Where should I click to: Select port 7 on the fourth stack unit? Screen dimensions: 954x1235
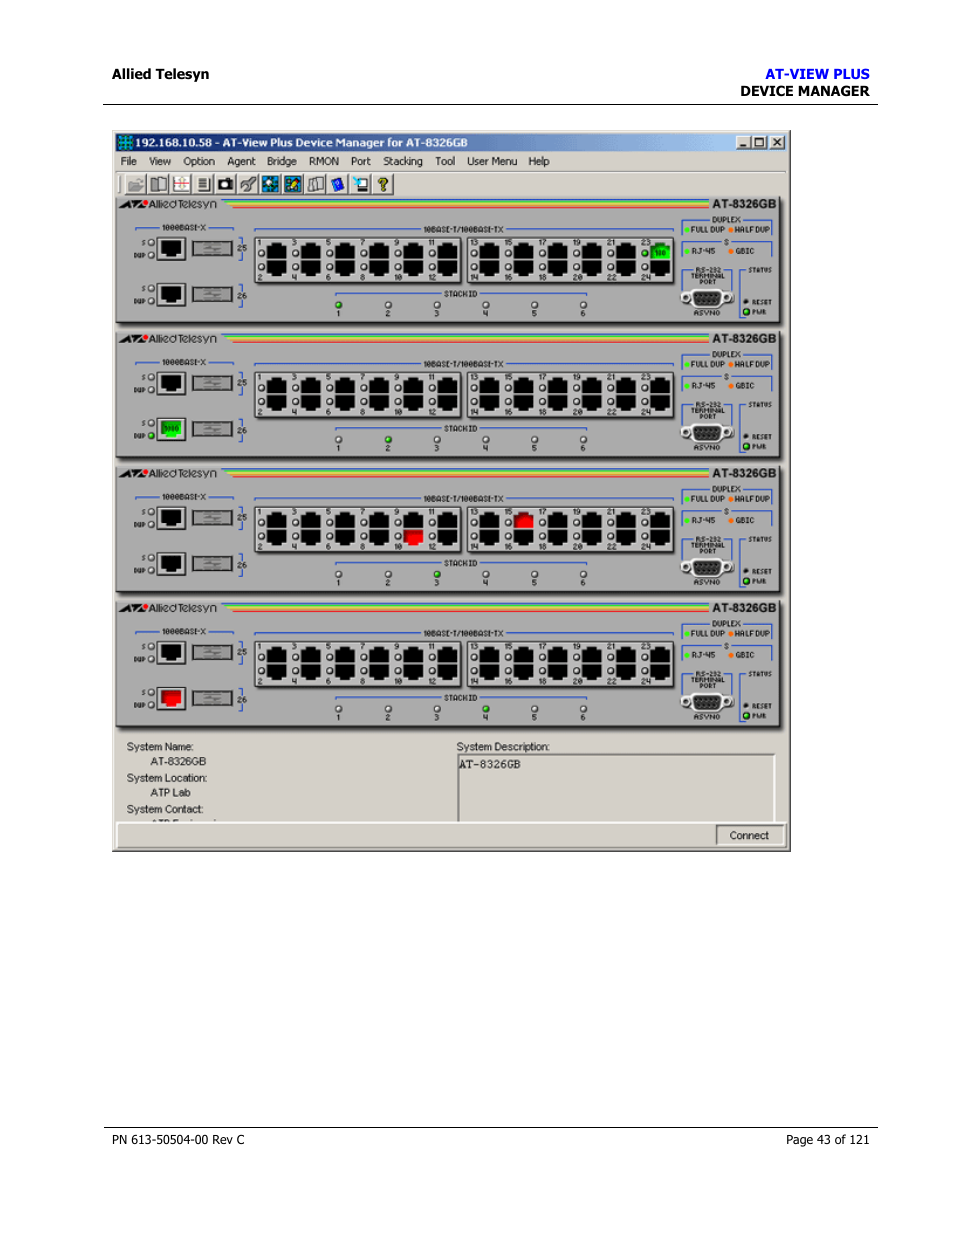pyautogui.click(x=380, y=656)
